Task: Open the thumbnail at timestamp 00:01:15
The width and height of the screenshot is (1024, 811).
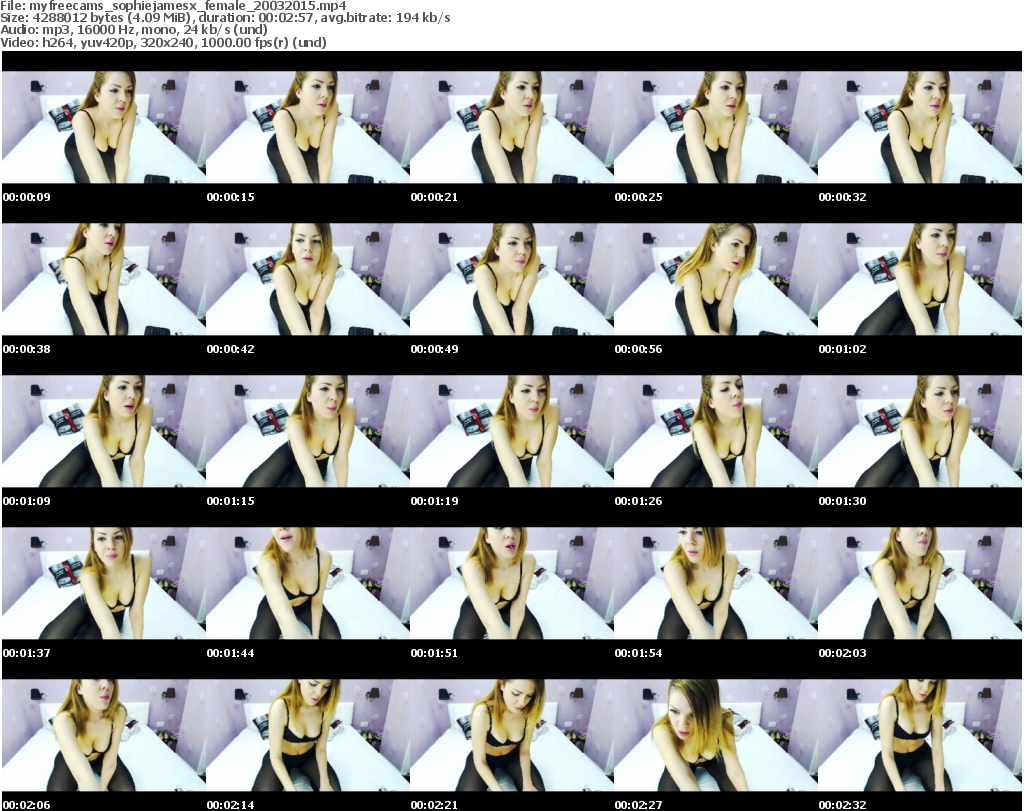Action: tap(308, 432)
